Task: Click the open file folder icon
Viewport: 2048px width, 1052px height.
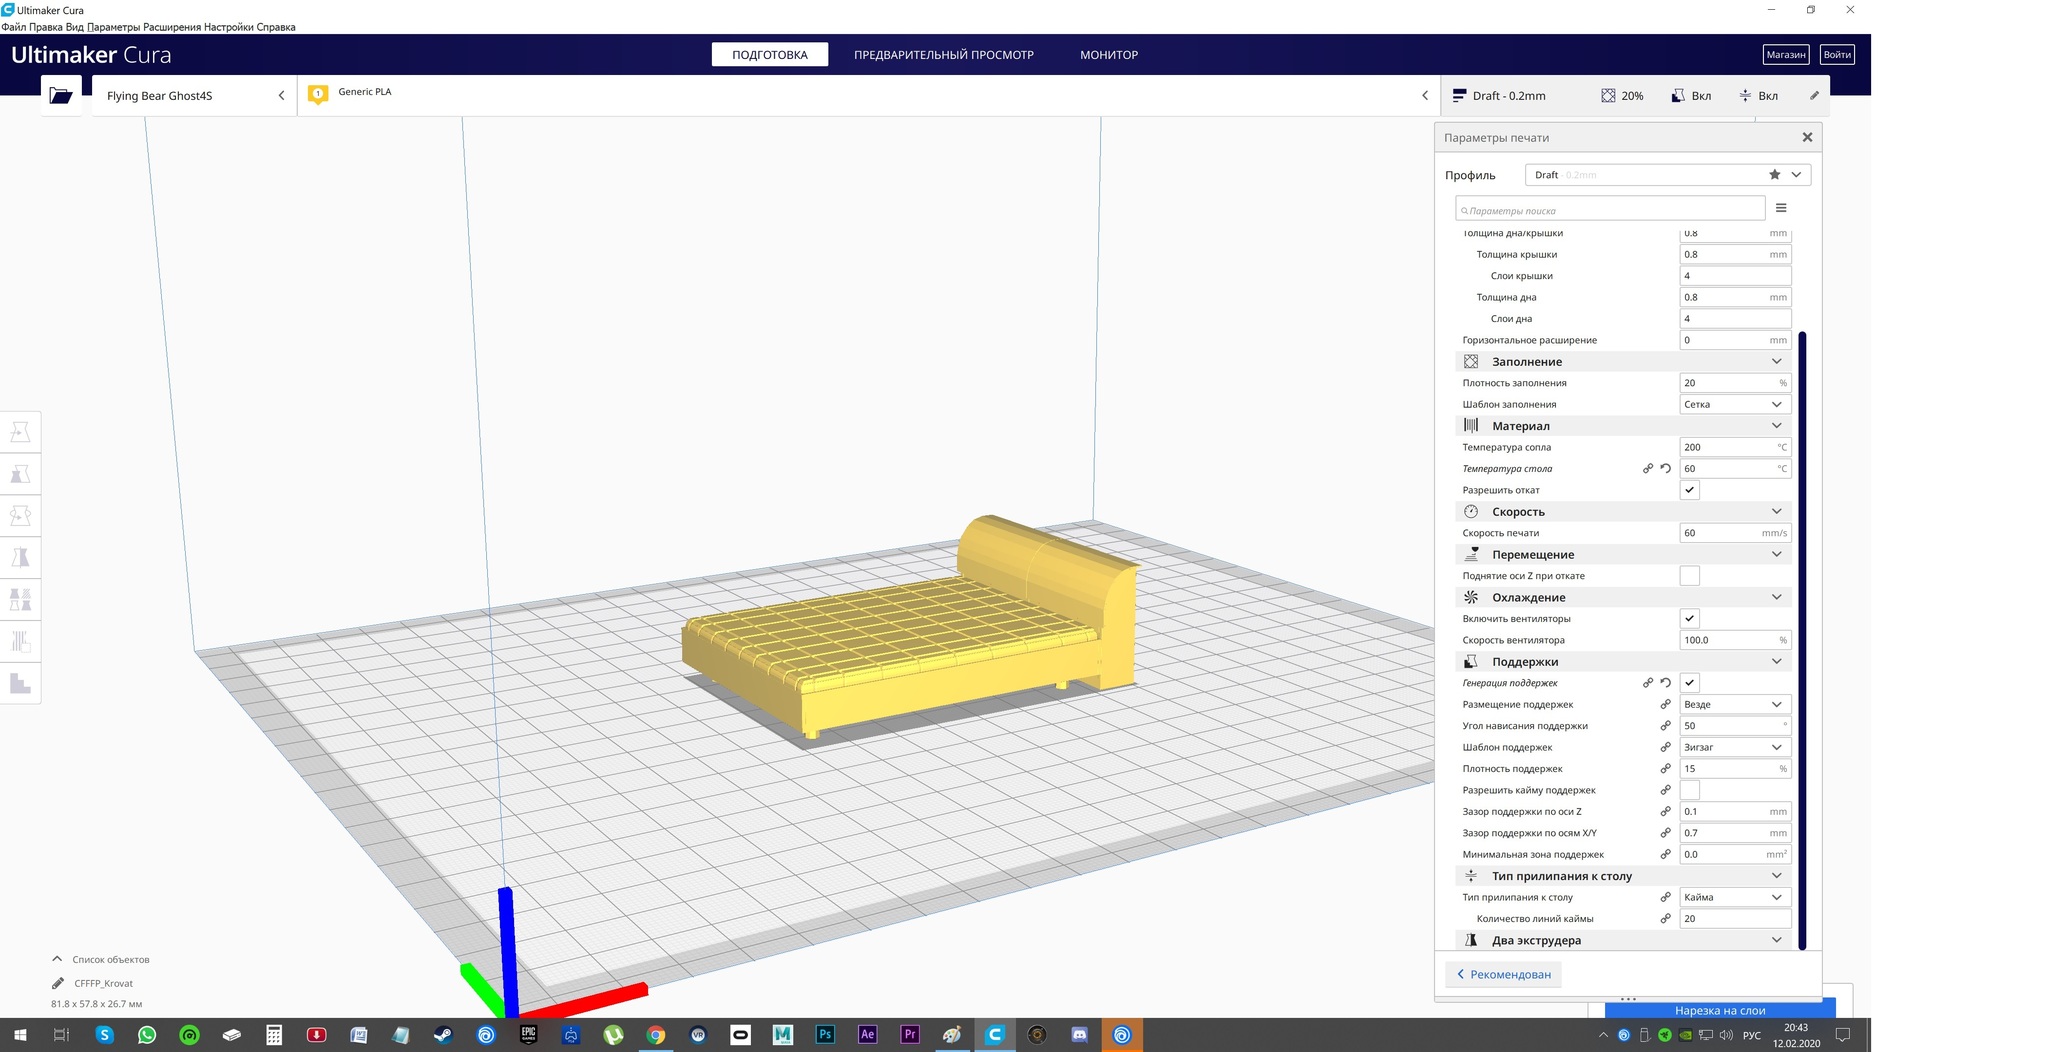Action: [61, 96]
